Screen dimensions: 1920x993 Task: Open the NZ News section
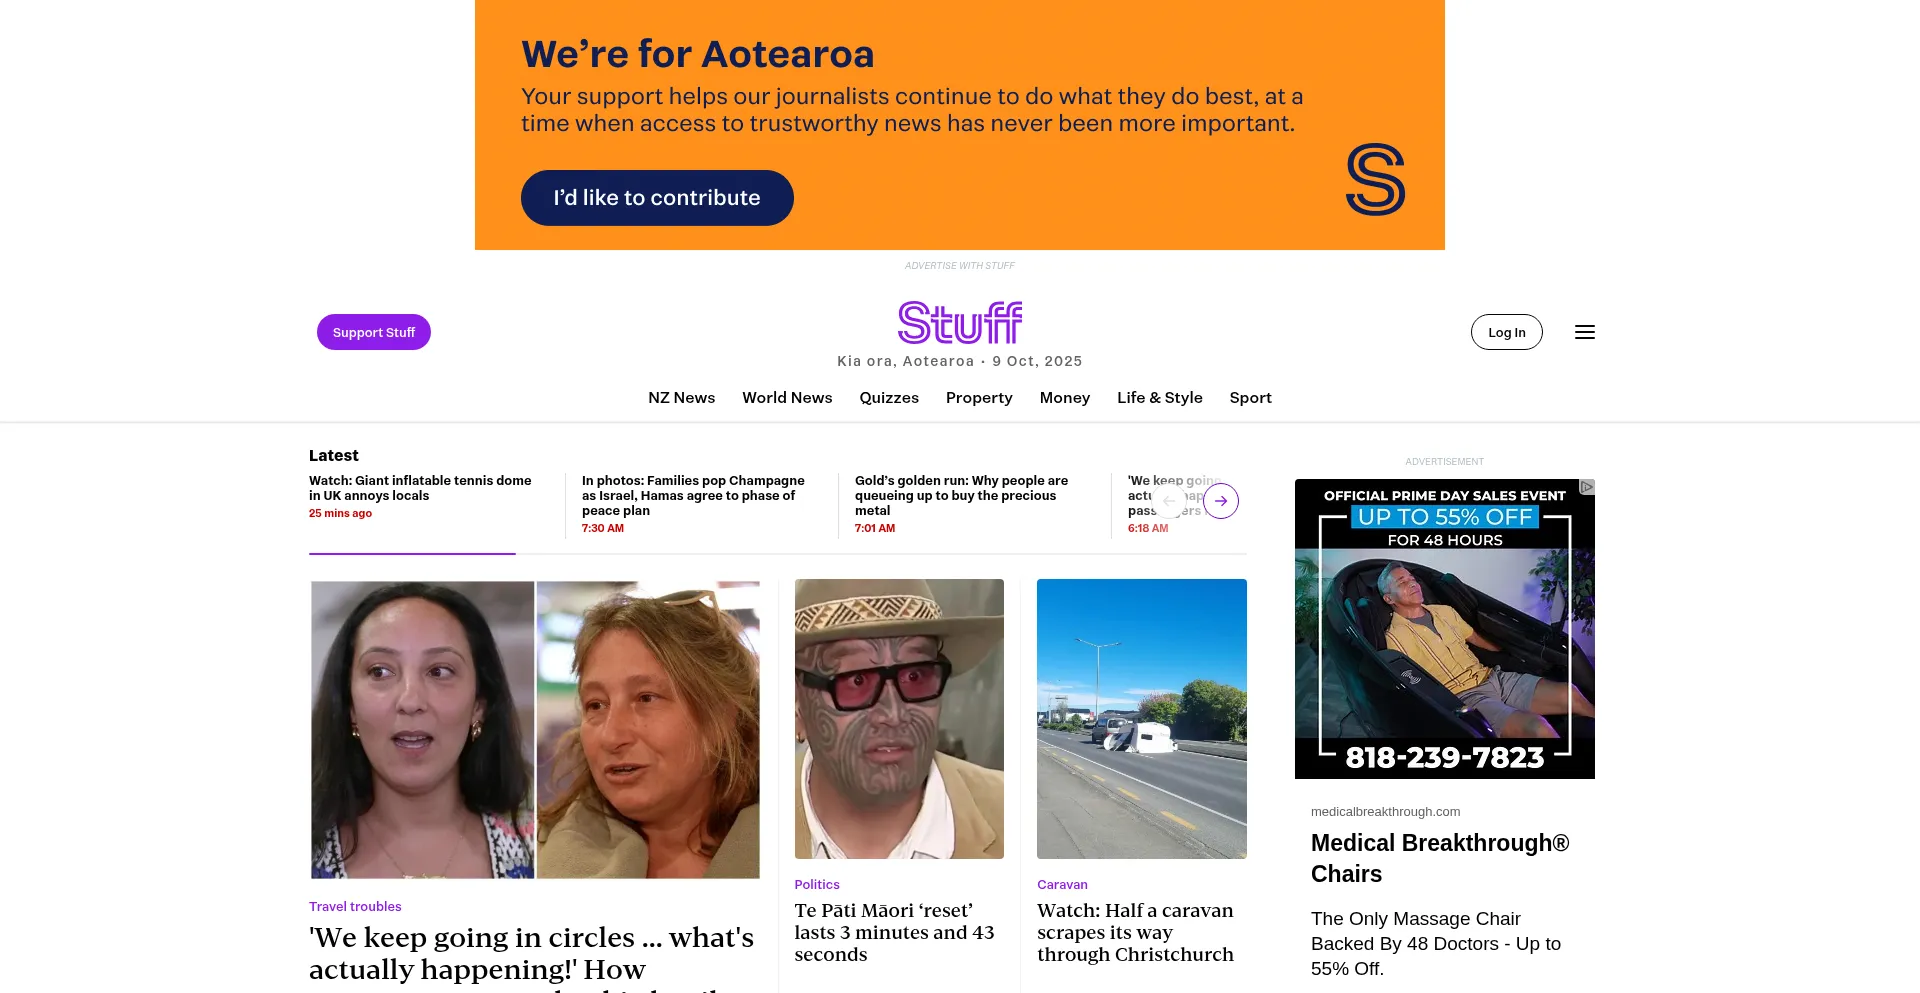[x=681, y=398]
